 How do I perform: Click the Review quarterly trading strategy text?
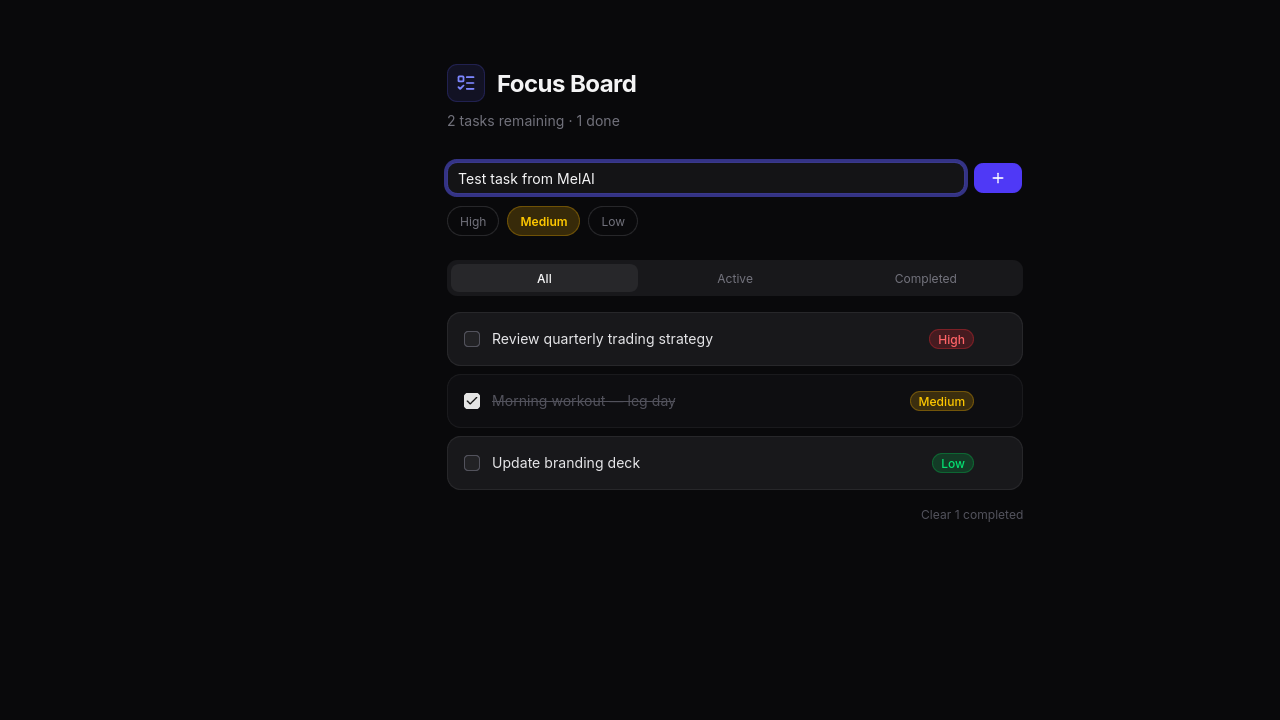[x=602, y=339]
